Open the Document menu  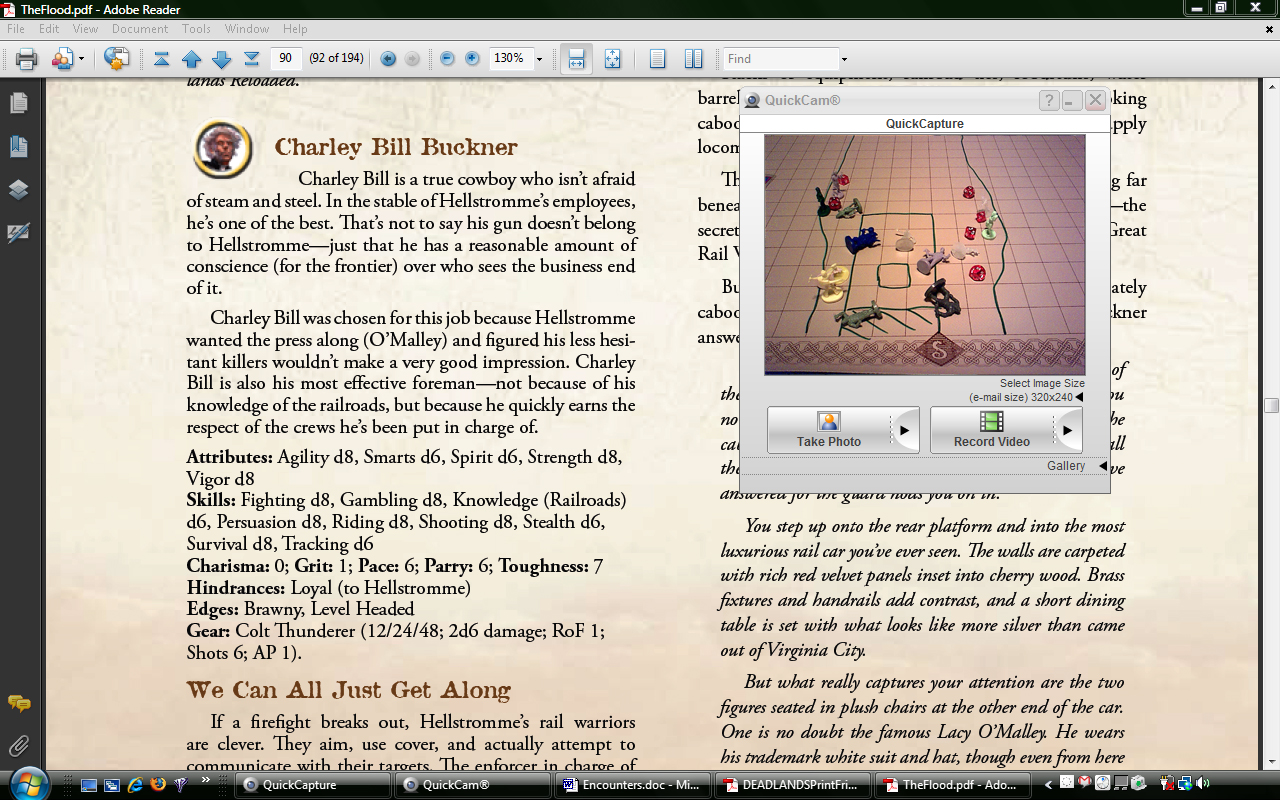click(140, 29)
